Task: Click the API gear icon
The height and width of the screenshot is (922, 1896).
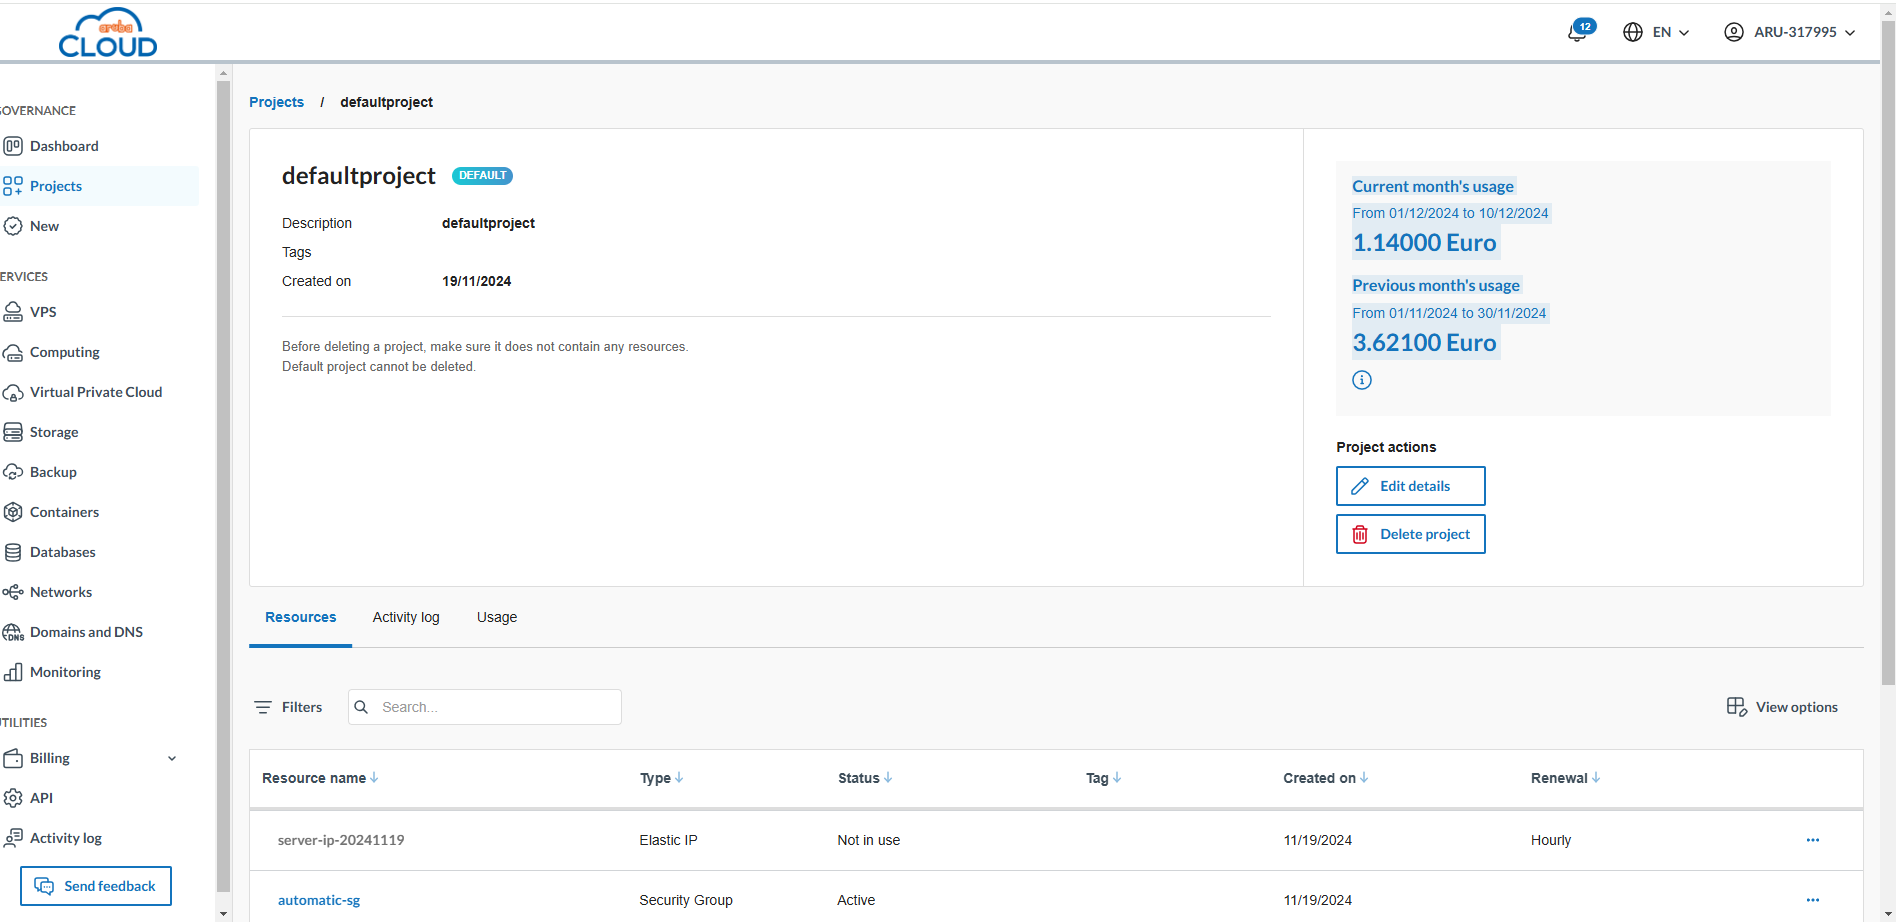Action: point(13,798)
